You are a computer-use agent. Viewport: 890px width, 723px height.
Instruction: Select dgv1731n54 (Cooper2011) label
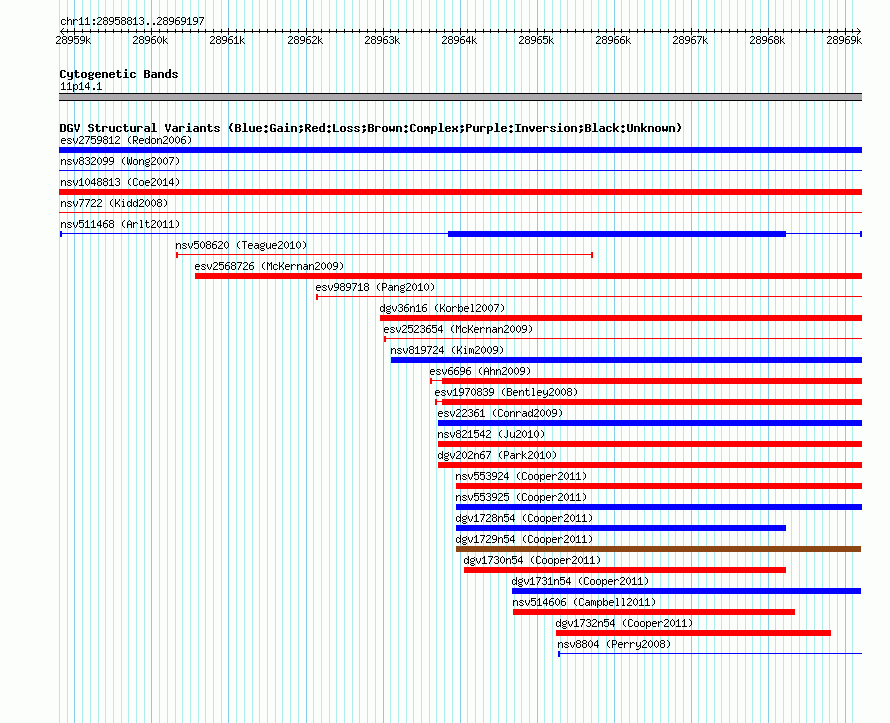coord(580,581)
